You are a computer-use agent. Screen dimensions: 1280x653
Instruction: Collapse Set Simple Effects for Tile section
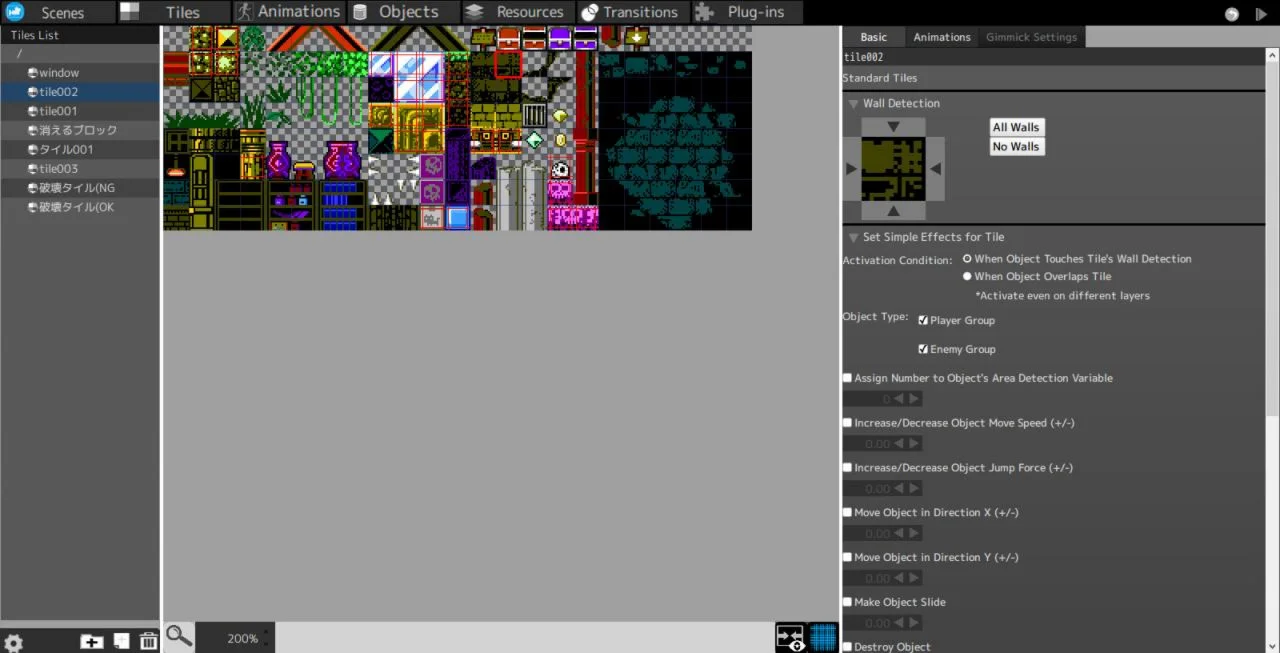click(x=853, y=237)
